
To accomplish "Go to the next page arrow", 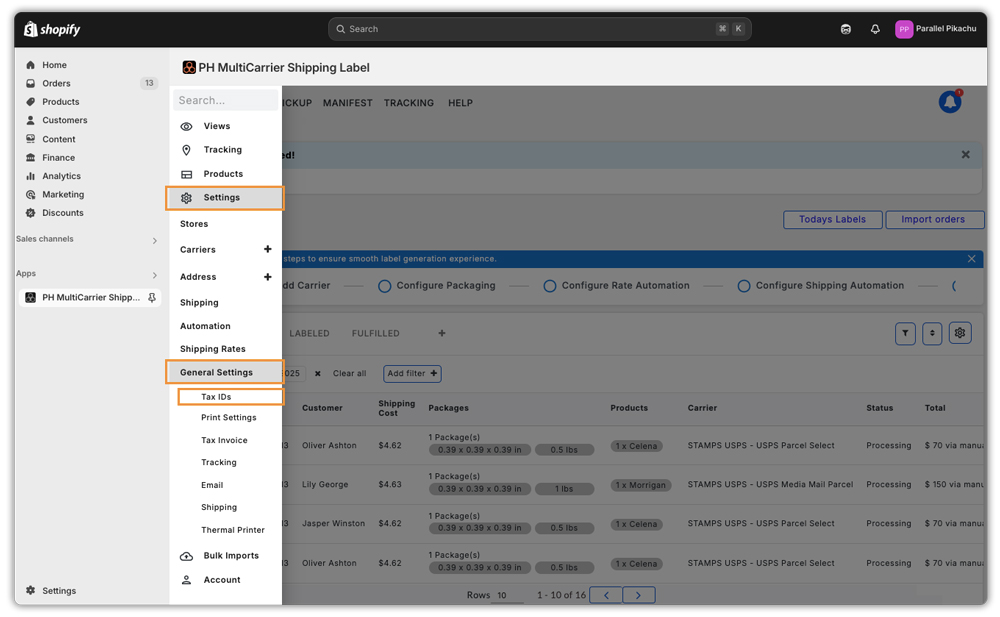I will [638, 595].
